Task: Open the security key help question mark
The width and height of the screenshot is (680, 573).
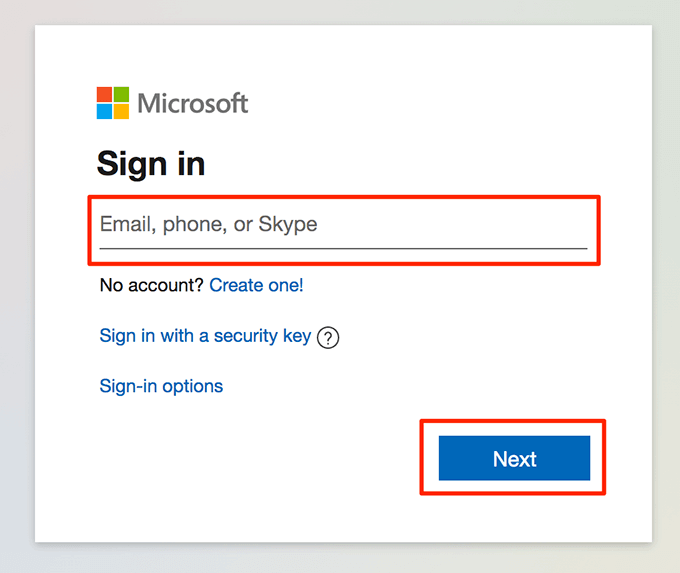Action: [x=328, y=338]
